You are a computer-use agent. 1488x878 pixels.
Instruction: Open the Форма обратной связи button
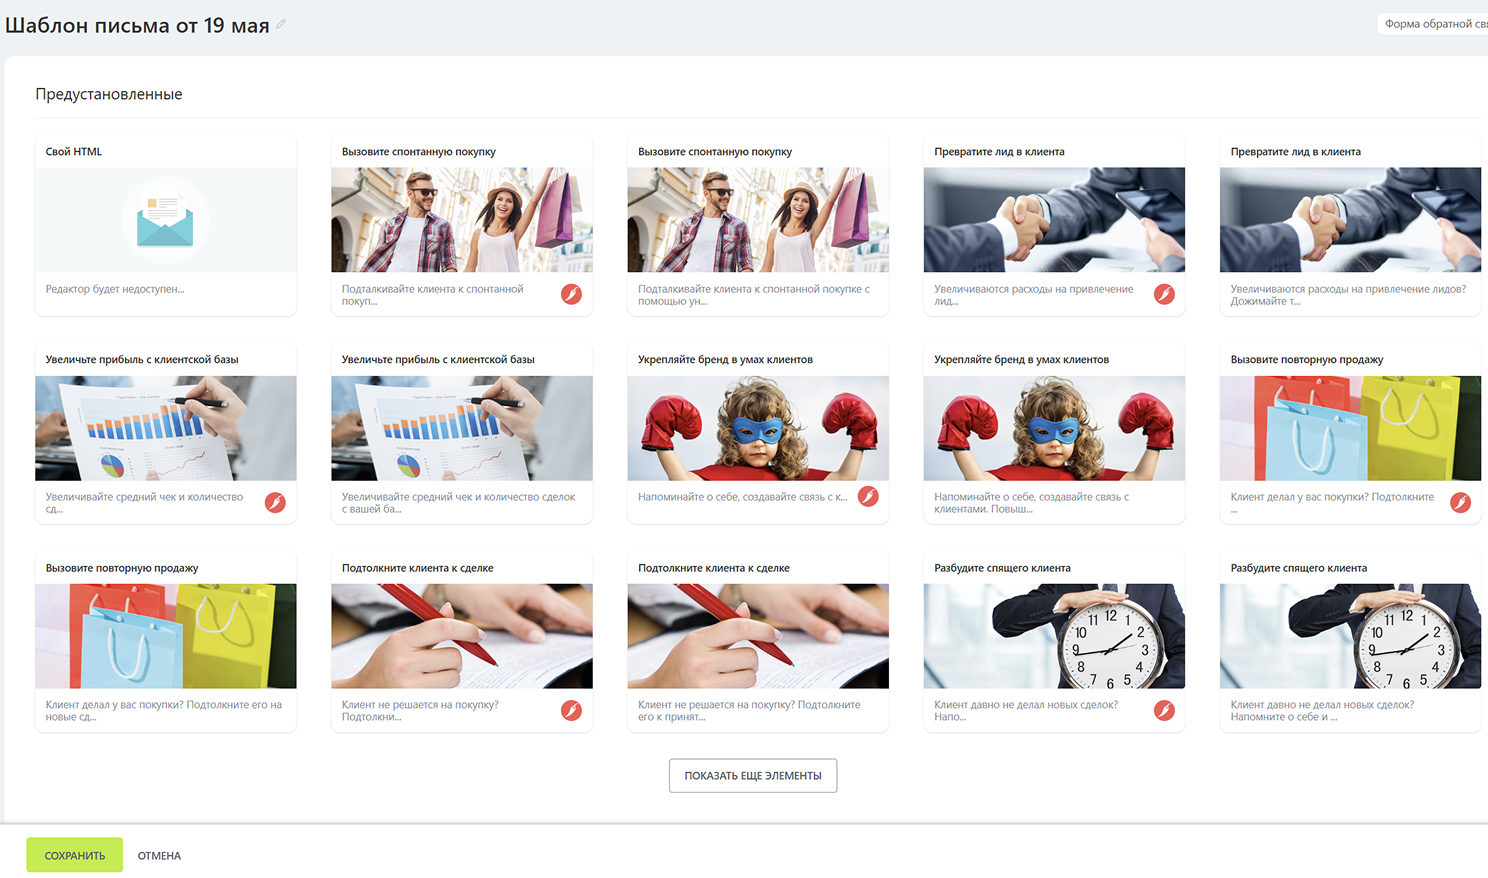point(1433,24)
